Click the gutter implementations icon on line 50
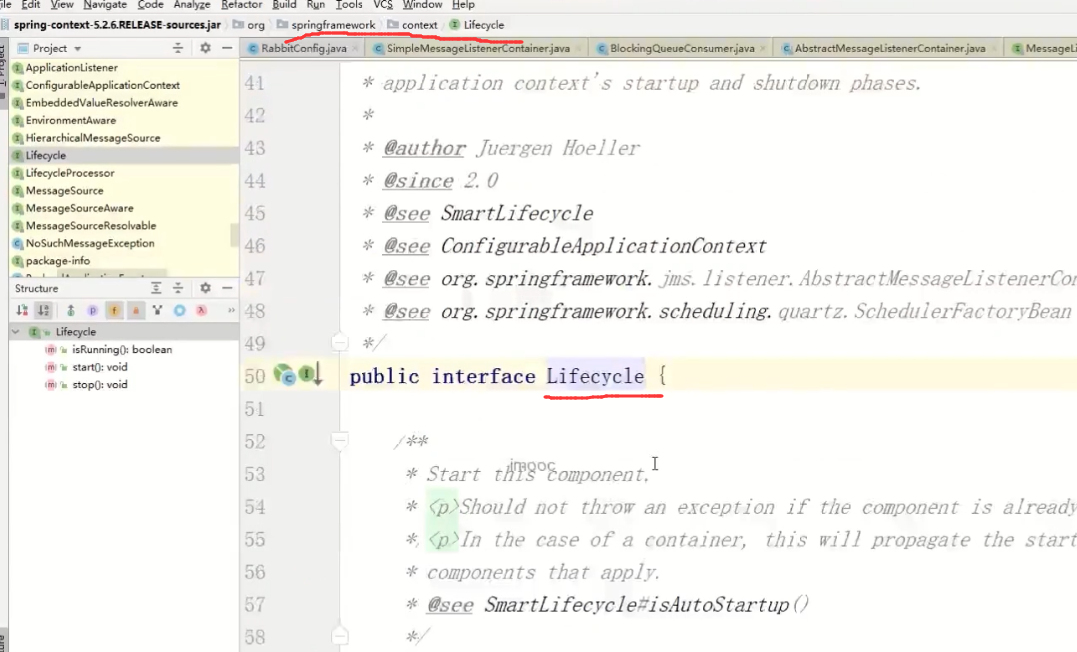Image resolution: width=1077 pixels, height=652 pixels. coord(284,375)
